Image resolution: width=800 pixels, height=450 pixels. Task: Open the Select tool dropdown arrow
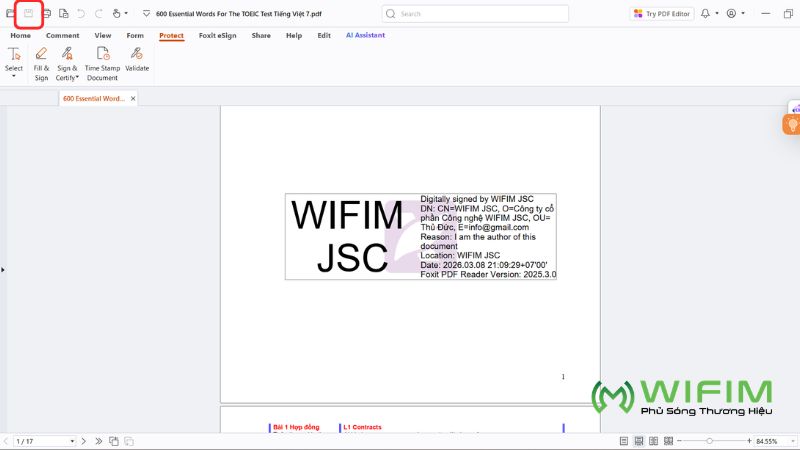coord(14,77)
